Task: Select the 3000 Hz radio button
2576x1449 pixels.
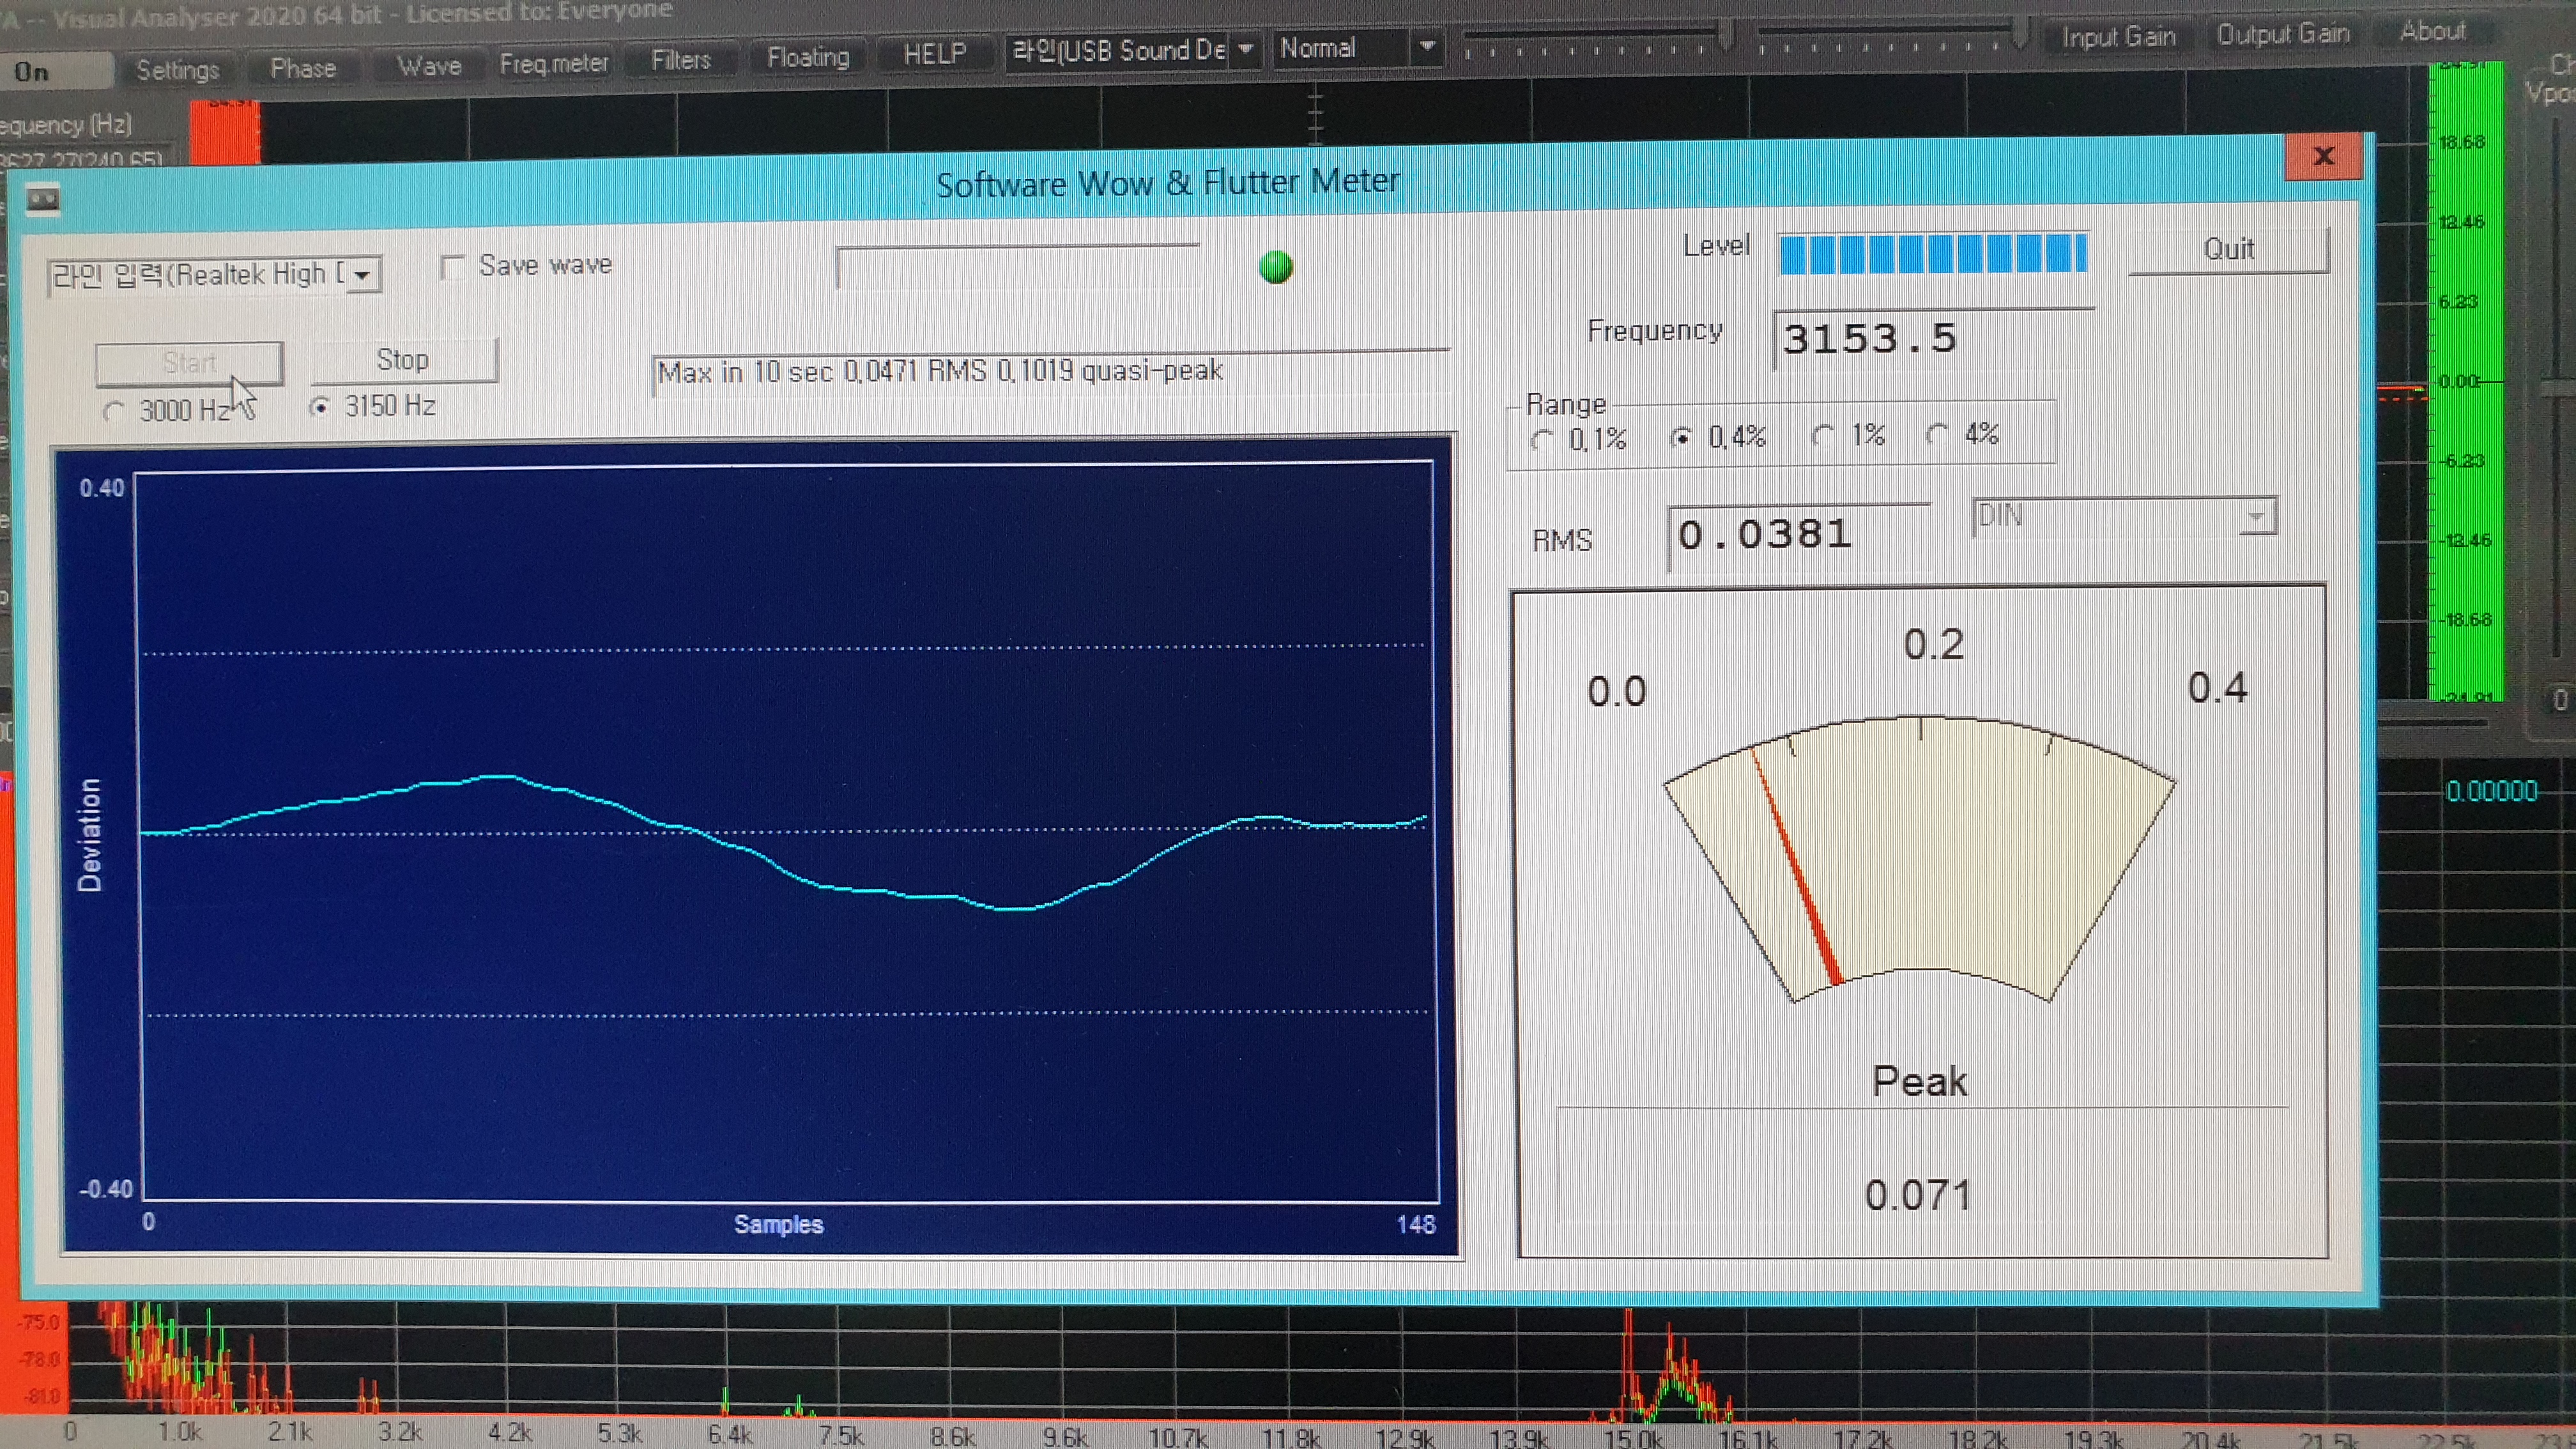Action: [x=113, y=411]
